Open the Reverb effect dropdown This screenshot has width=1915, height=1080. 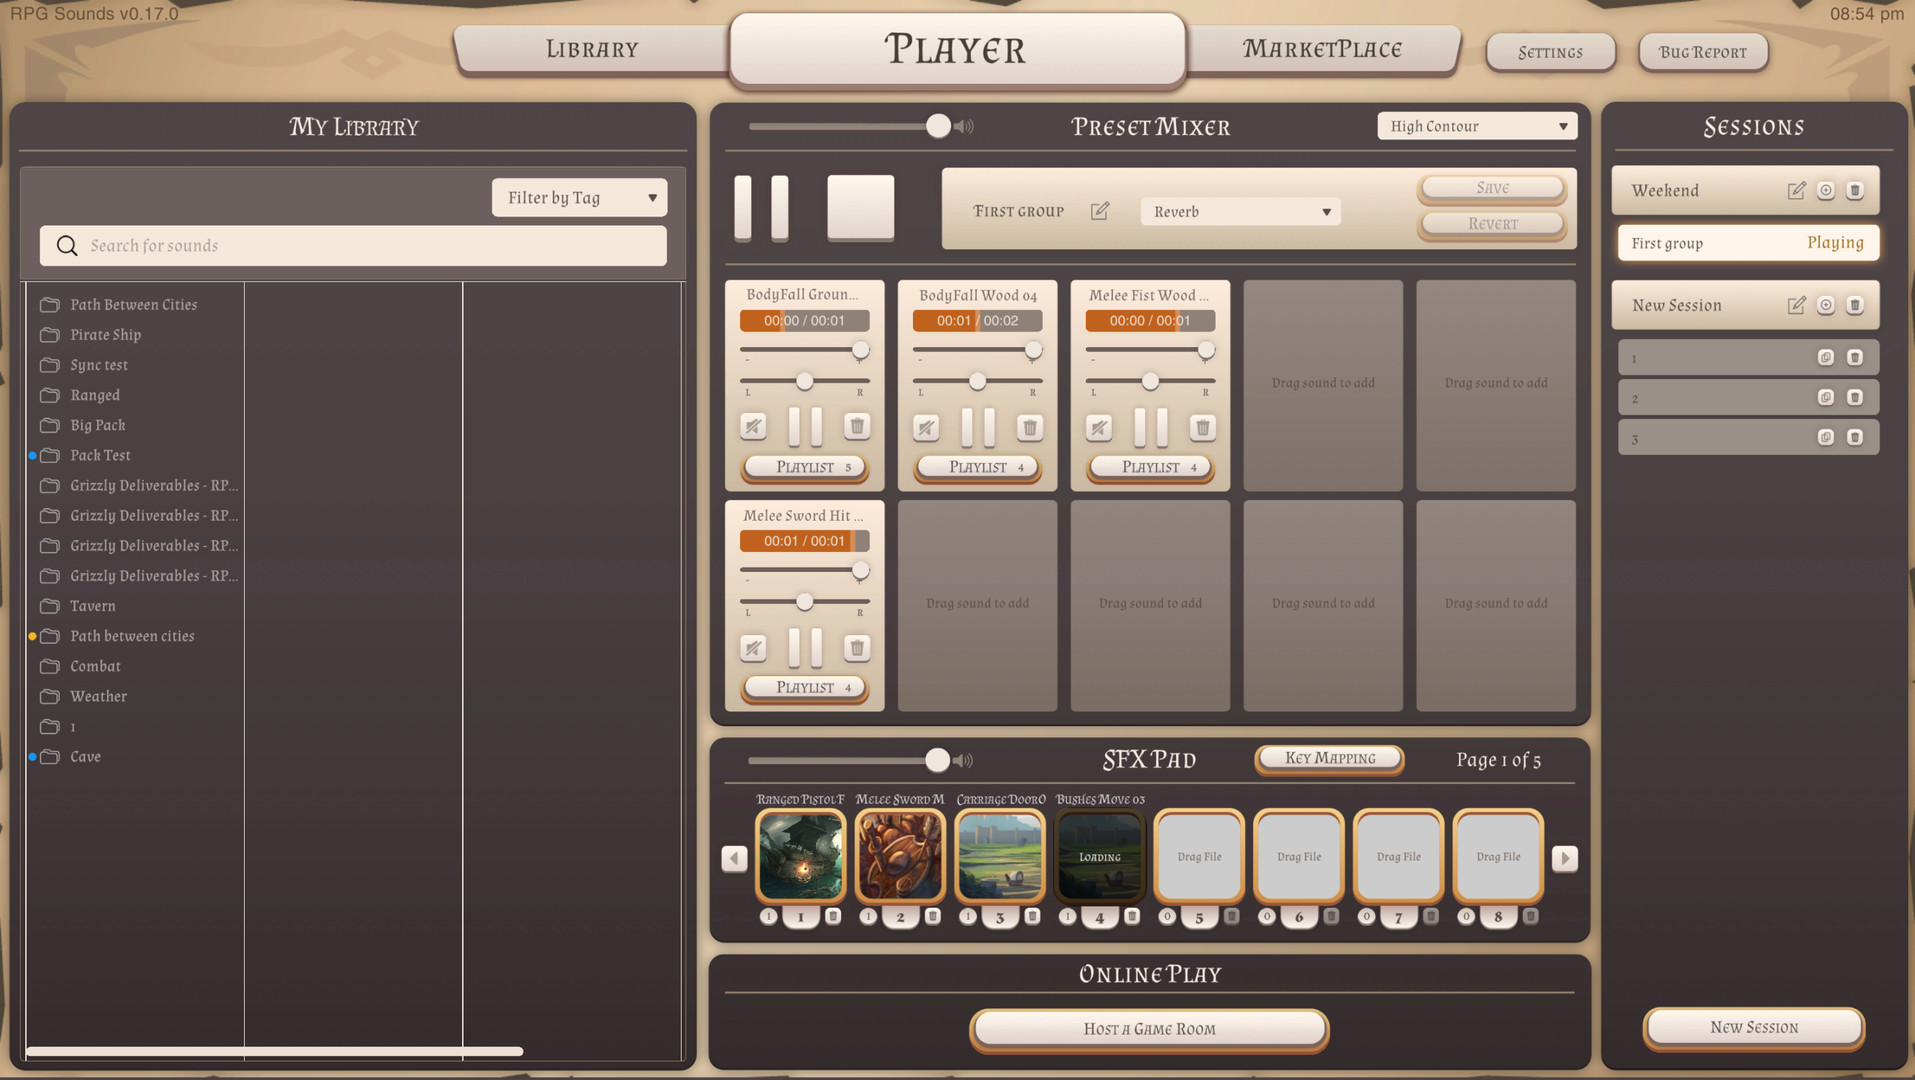[x=1240, y=212]
